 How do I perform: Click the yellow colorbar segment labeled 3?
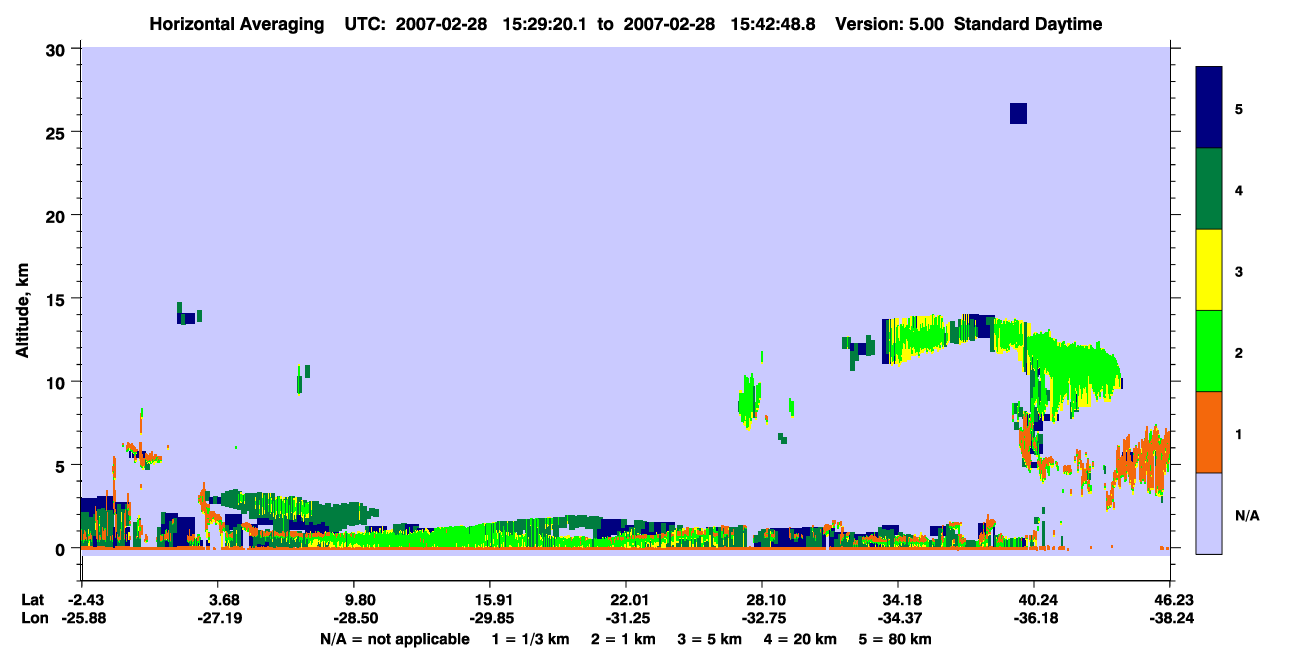pos(1209,270)
